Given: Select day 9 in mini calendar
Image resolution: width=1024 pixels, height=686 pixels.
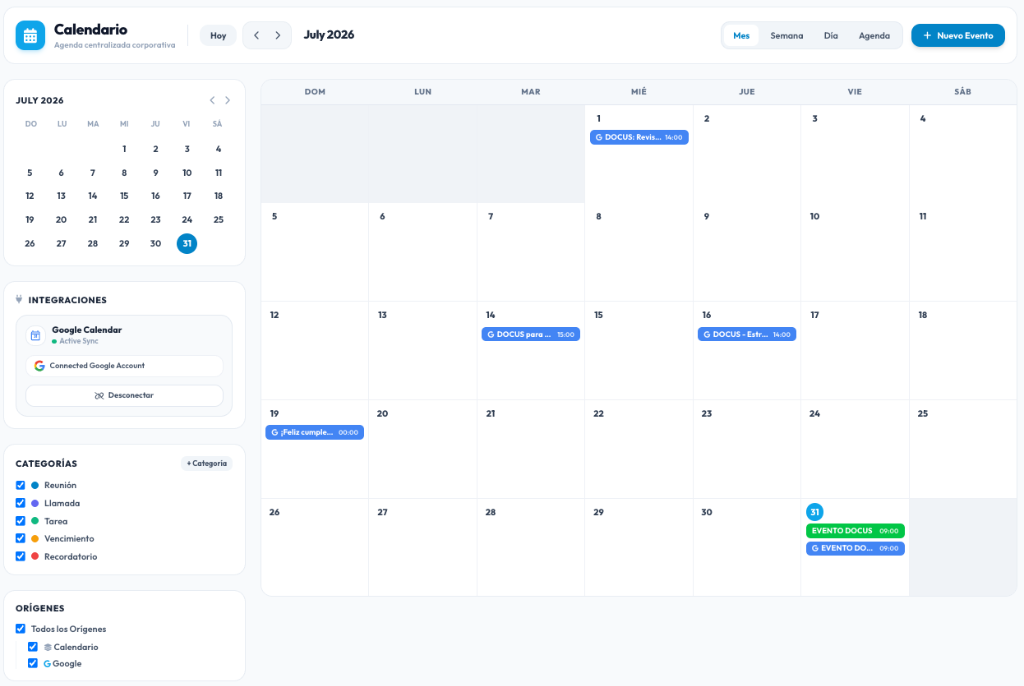Looking at the screenshot, I should coord(155,172).
